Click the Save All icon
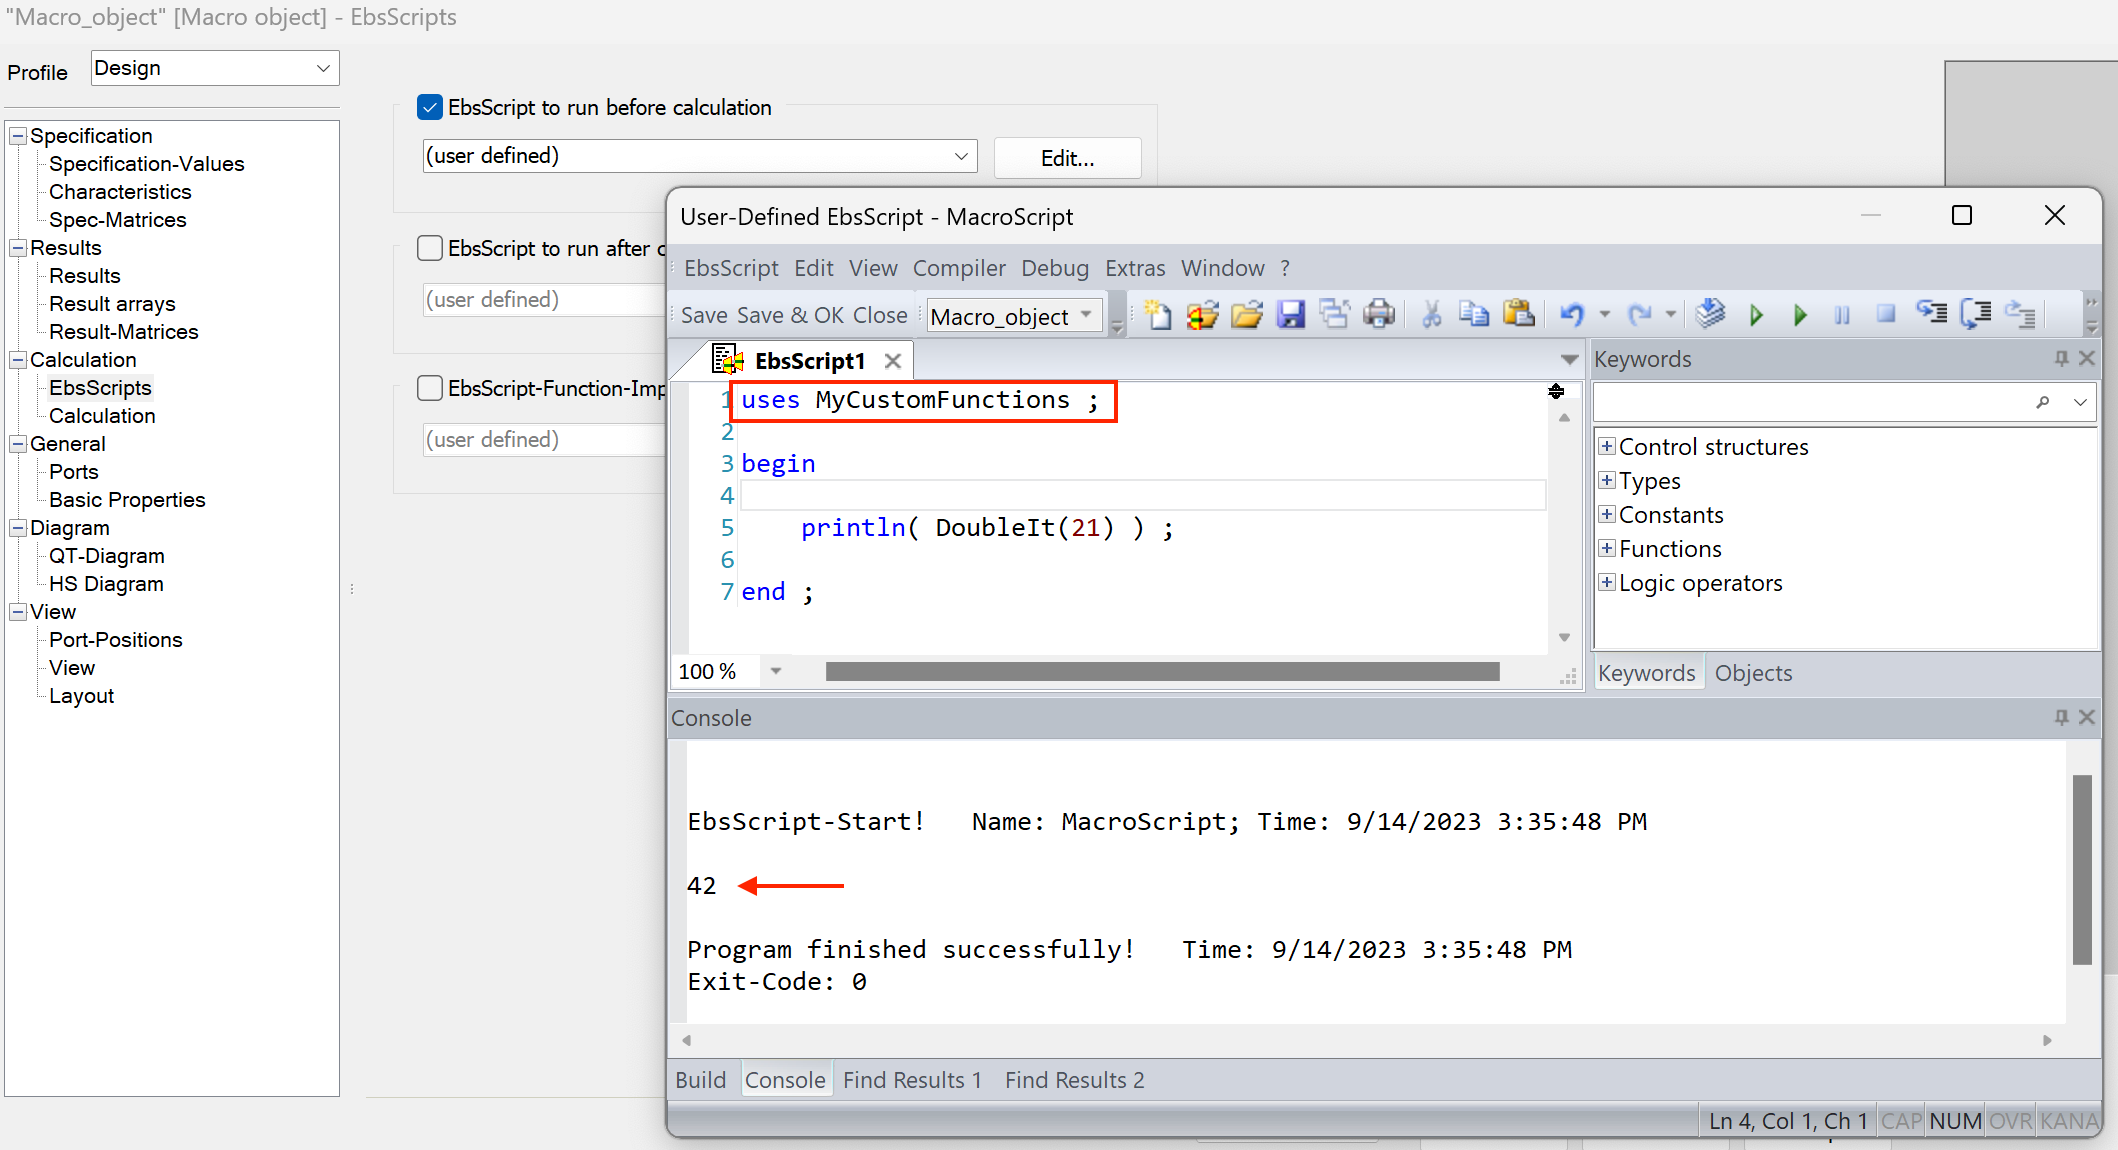 click(x=1335, y=315)
